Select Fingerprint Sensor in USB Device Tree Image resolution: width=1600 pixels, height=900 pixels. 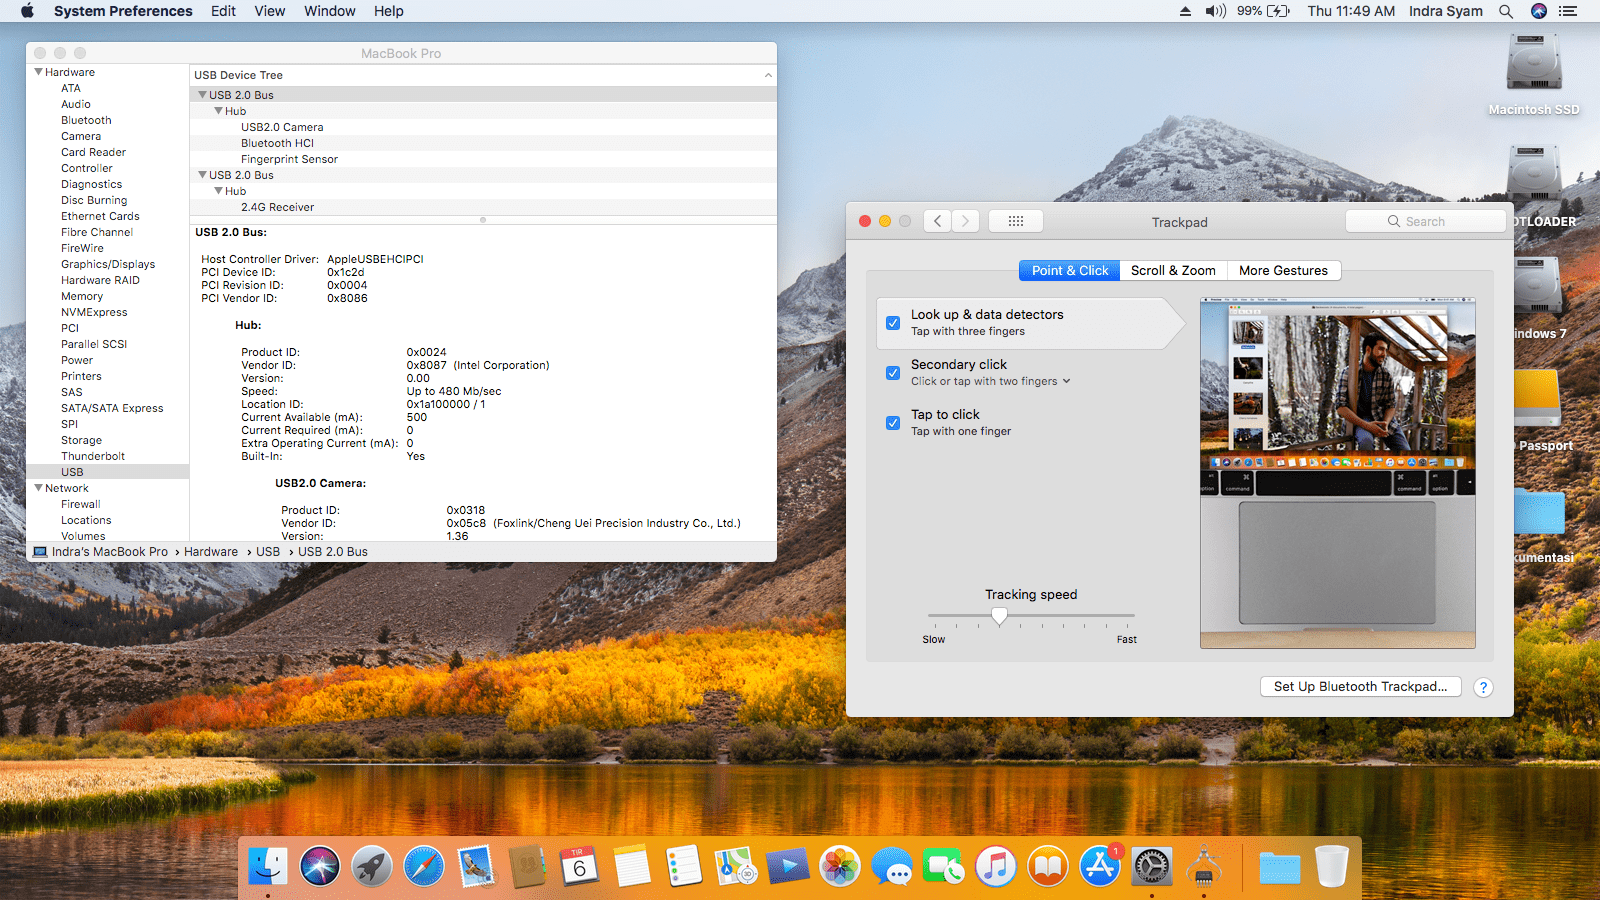coord(289,159)
